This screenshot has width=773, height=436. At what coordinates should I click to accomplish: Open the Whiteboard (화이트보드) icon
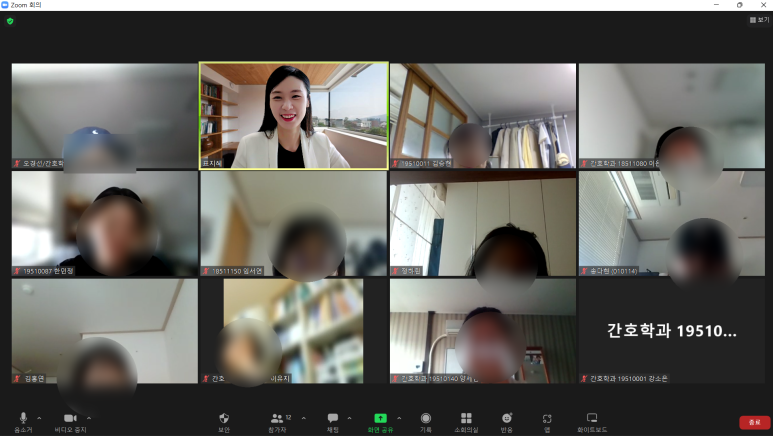592,418
